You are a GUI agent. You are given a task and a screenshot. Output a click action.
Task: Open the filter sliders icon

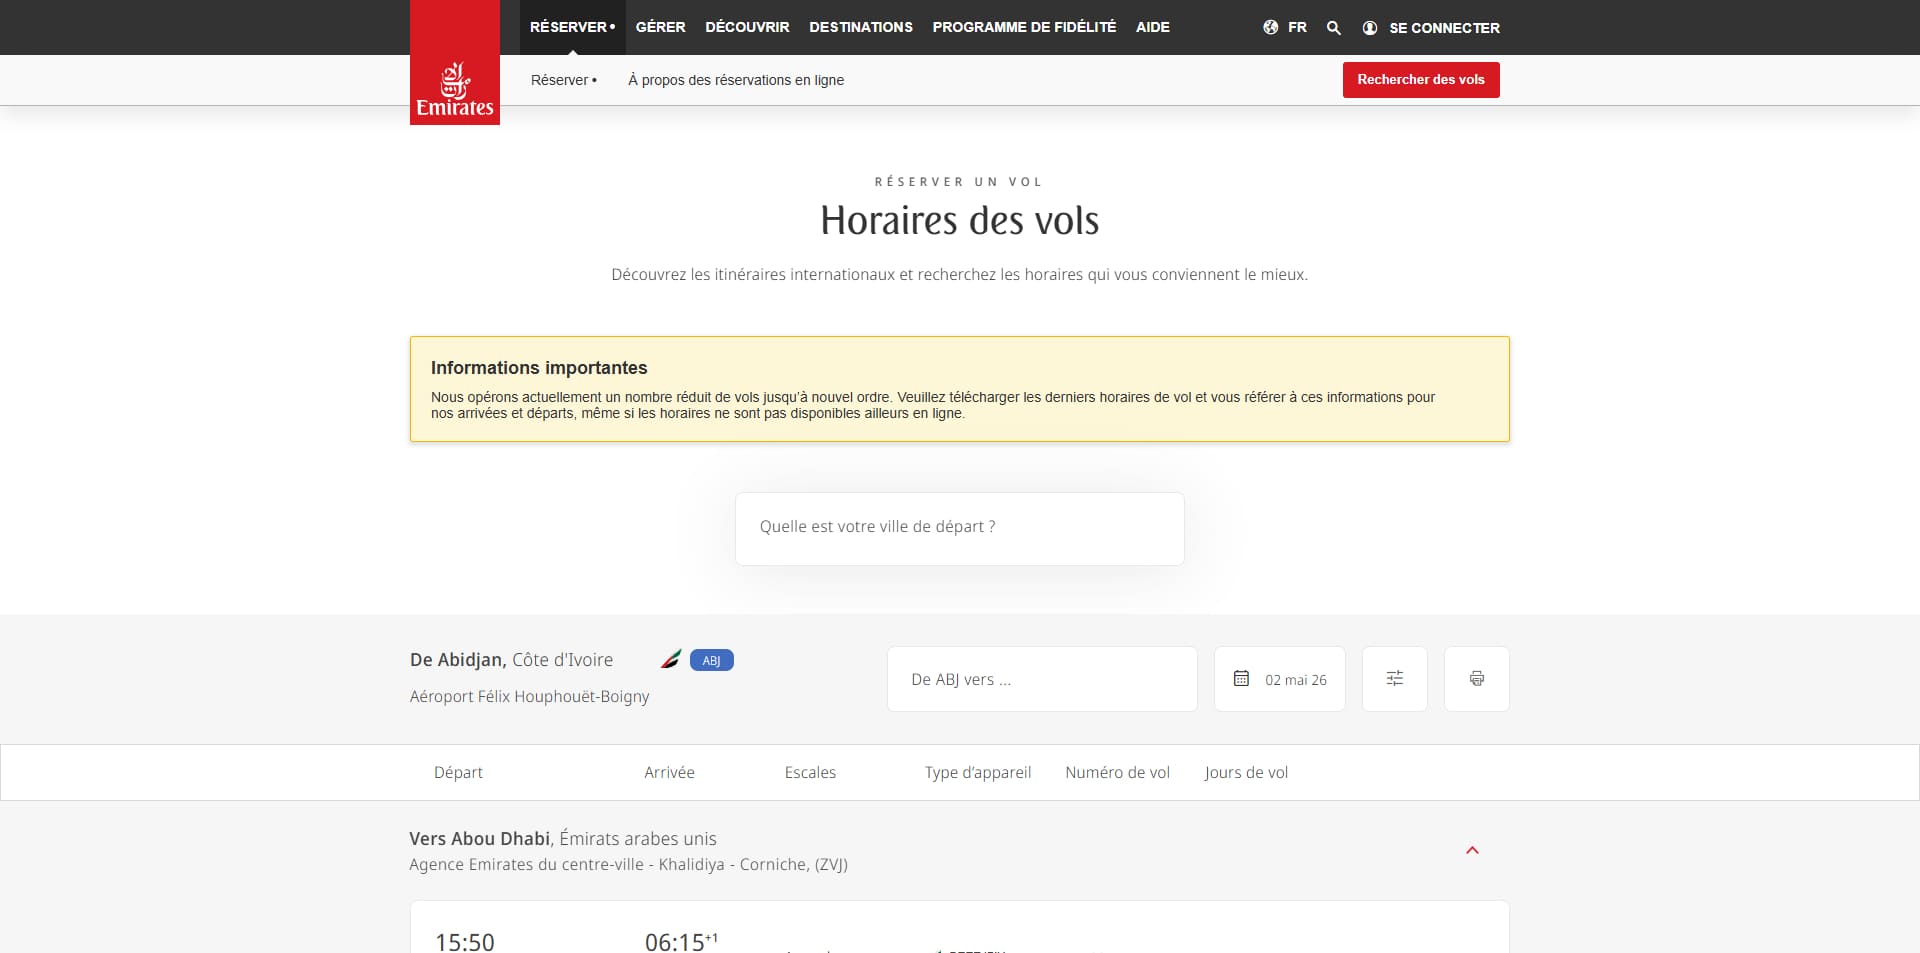pos(1394,679)
